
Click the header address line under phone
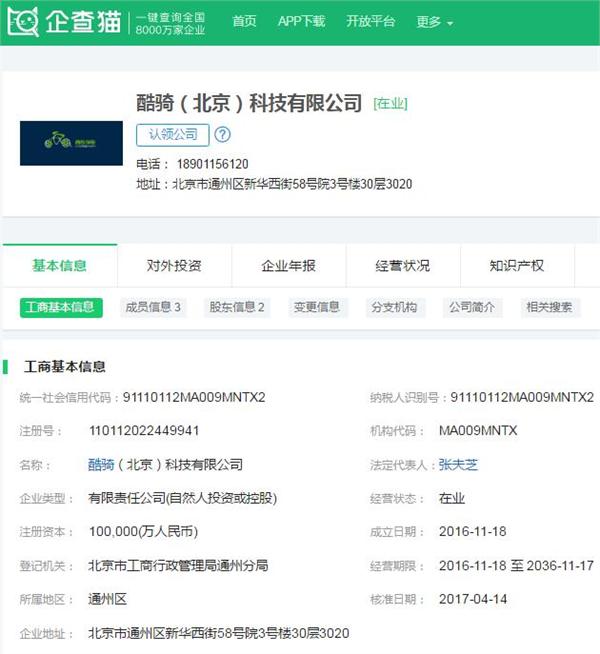274,184
